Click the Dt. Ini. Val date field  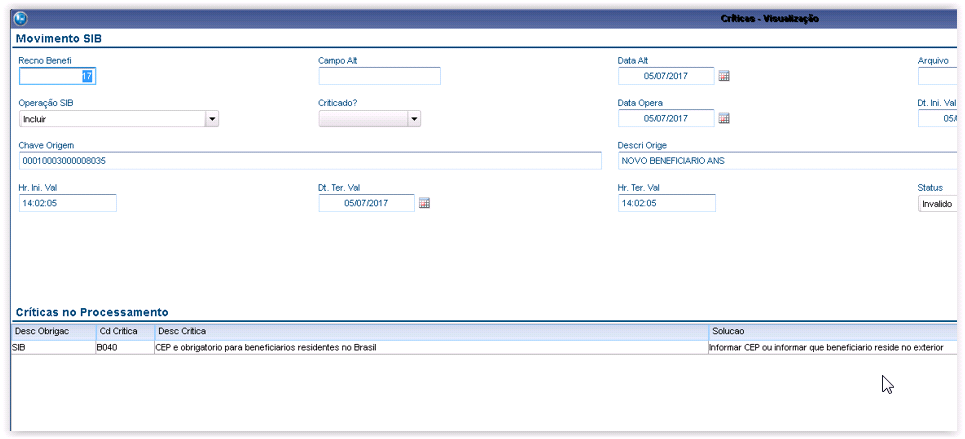938,118
